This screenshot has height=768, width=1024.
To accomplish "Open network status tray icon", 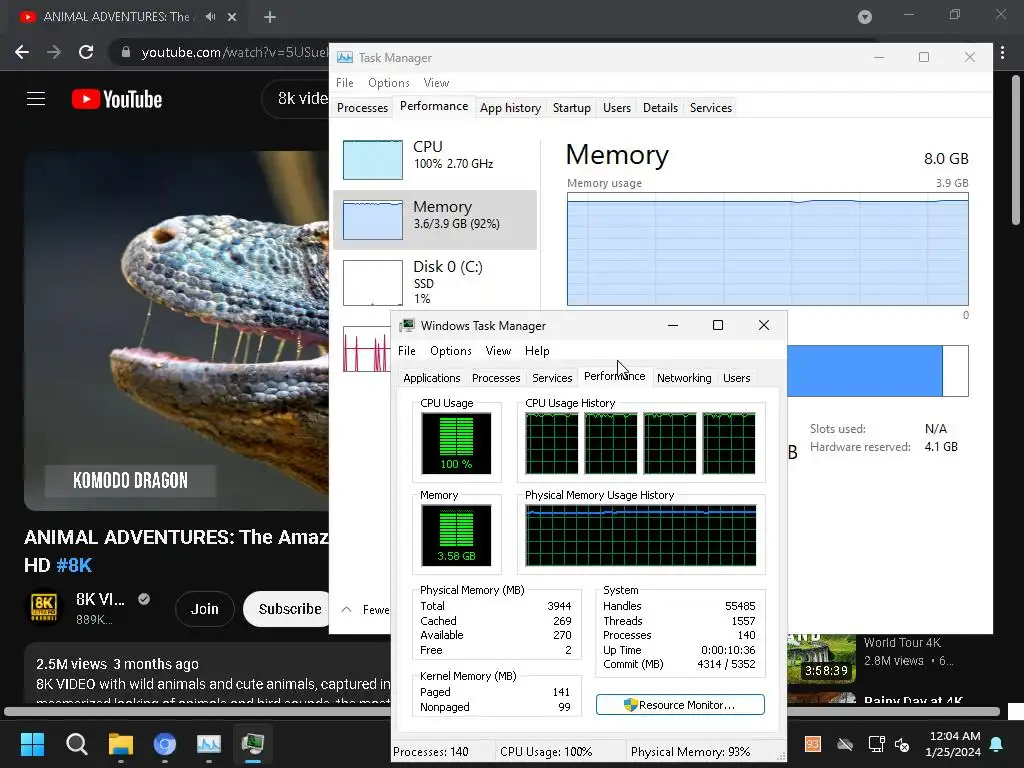I will tap(876, 744).
